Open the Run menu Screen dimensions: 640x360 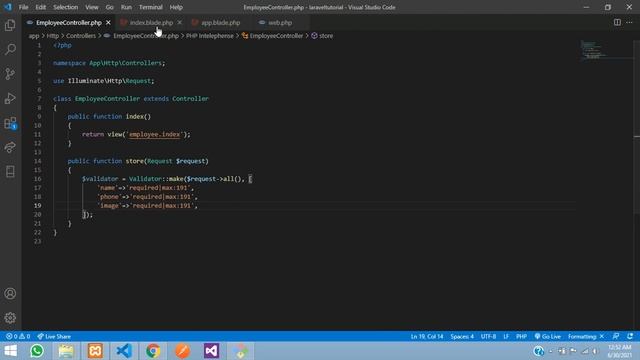(126, 7)
